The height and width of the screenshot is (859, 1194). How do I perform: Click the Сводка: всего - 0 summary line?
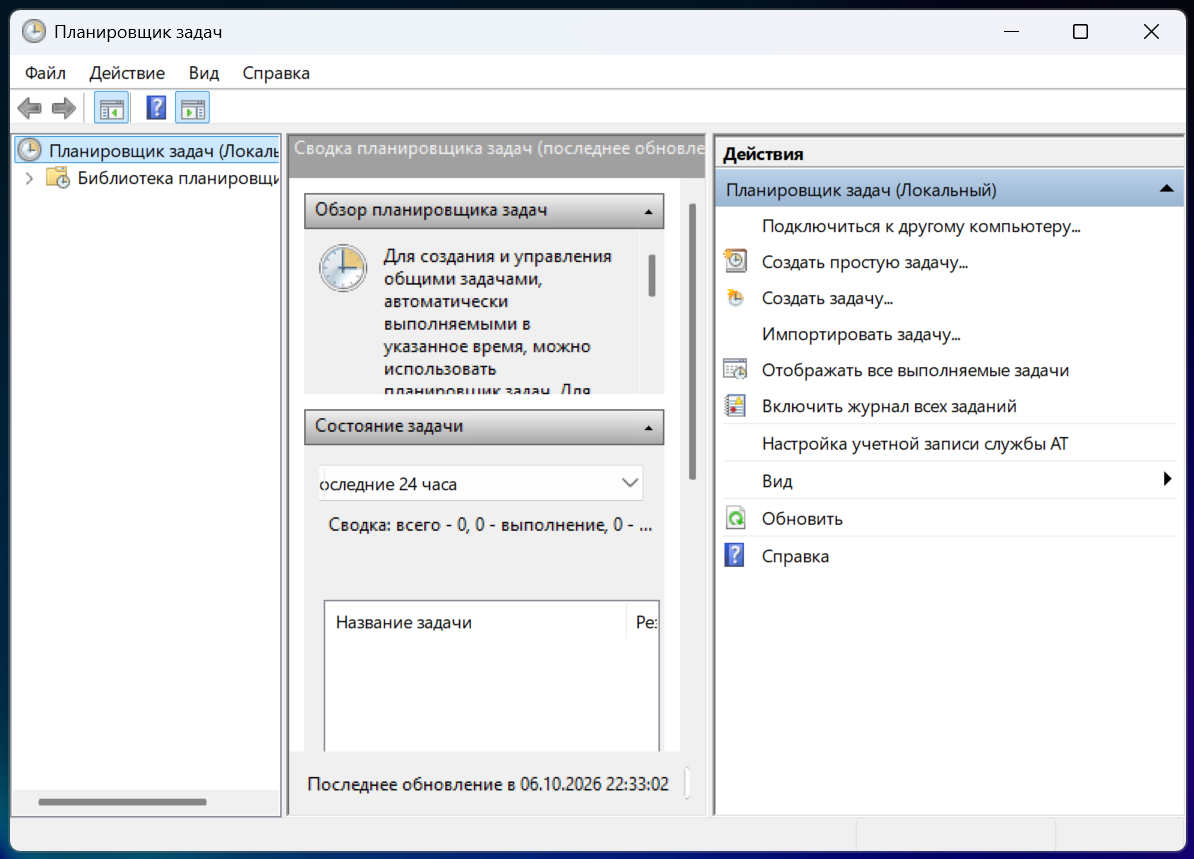(x=490, y=525)
